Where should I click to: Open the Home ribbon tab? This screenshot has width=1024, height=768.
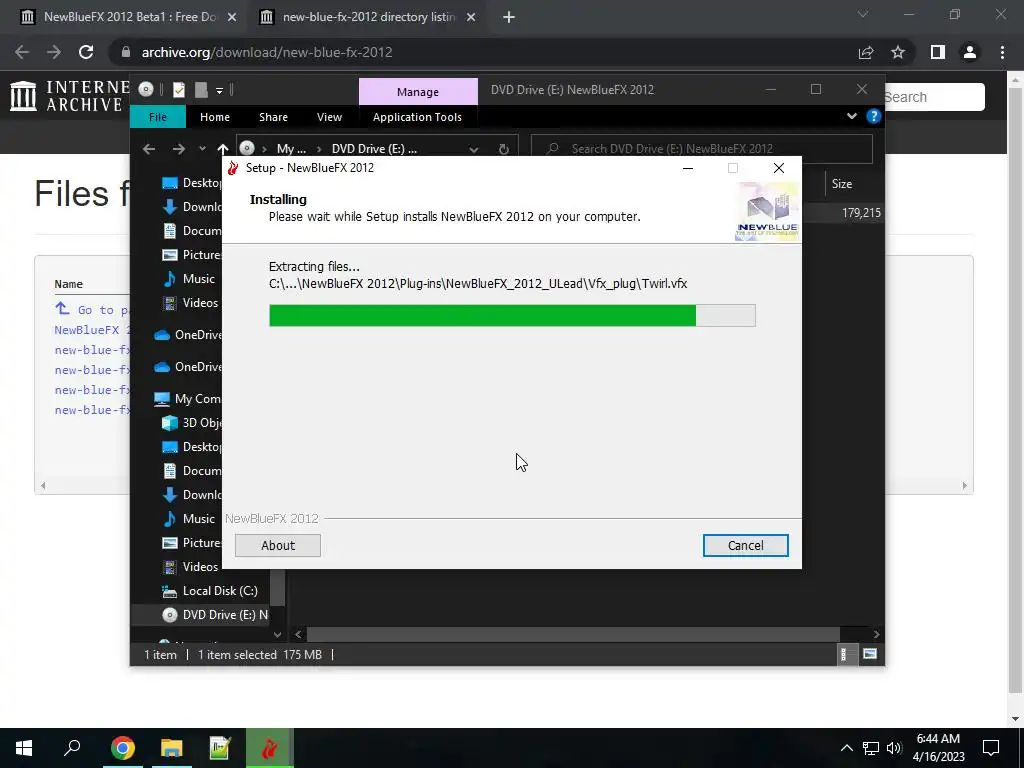tap(215, 117)
